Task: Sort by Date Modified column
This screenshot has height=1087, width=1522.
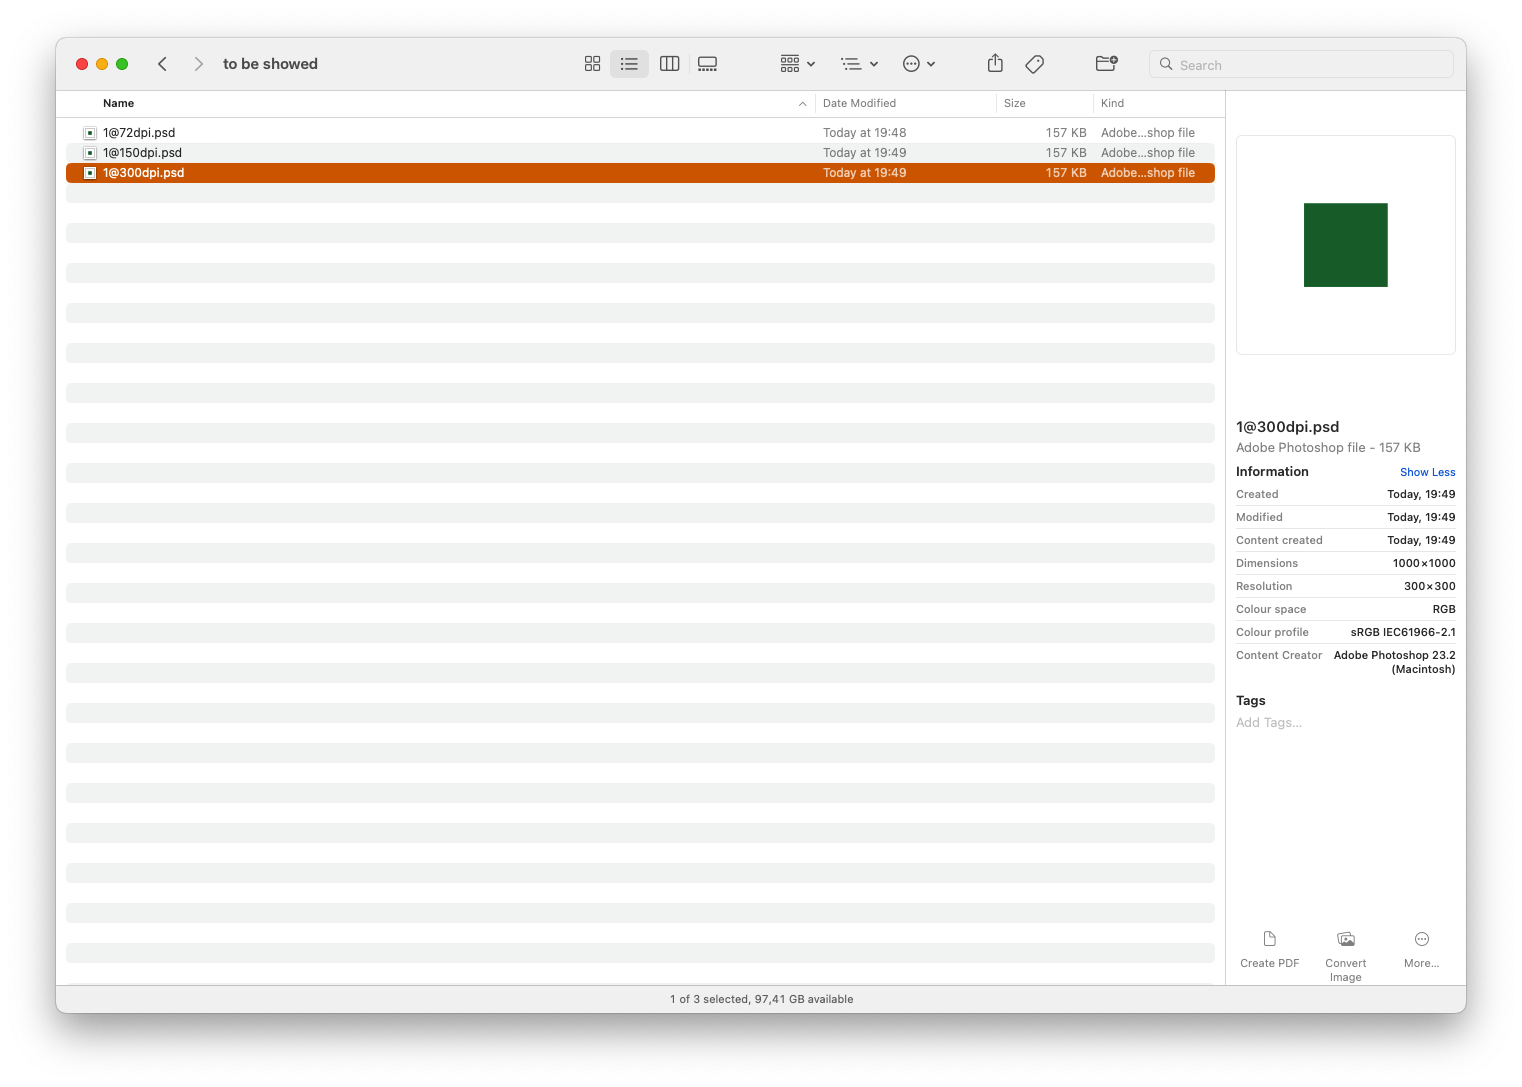Action: pos(859,104)
